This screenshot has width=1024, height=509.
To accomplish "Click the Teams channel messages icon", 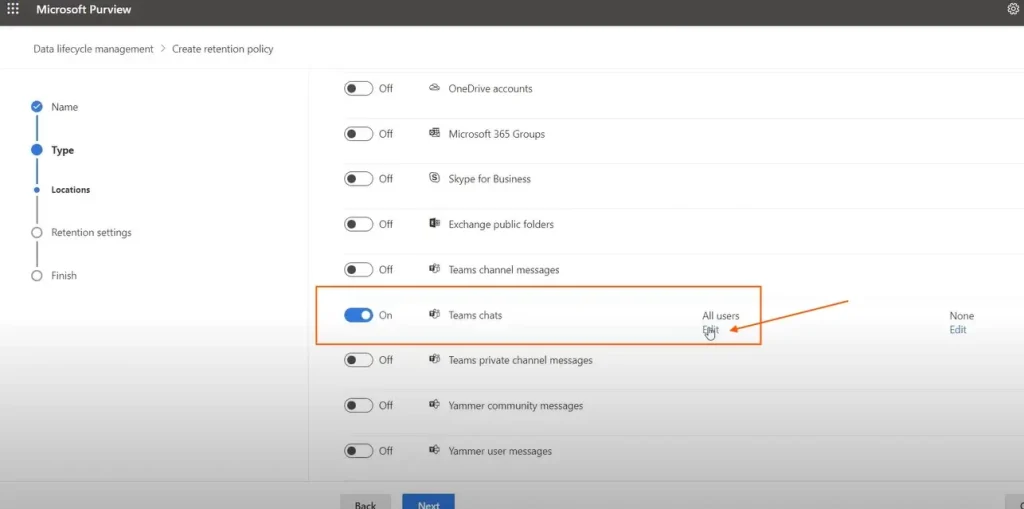I will (434, 269).
